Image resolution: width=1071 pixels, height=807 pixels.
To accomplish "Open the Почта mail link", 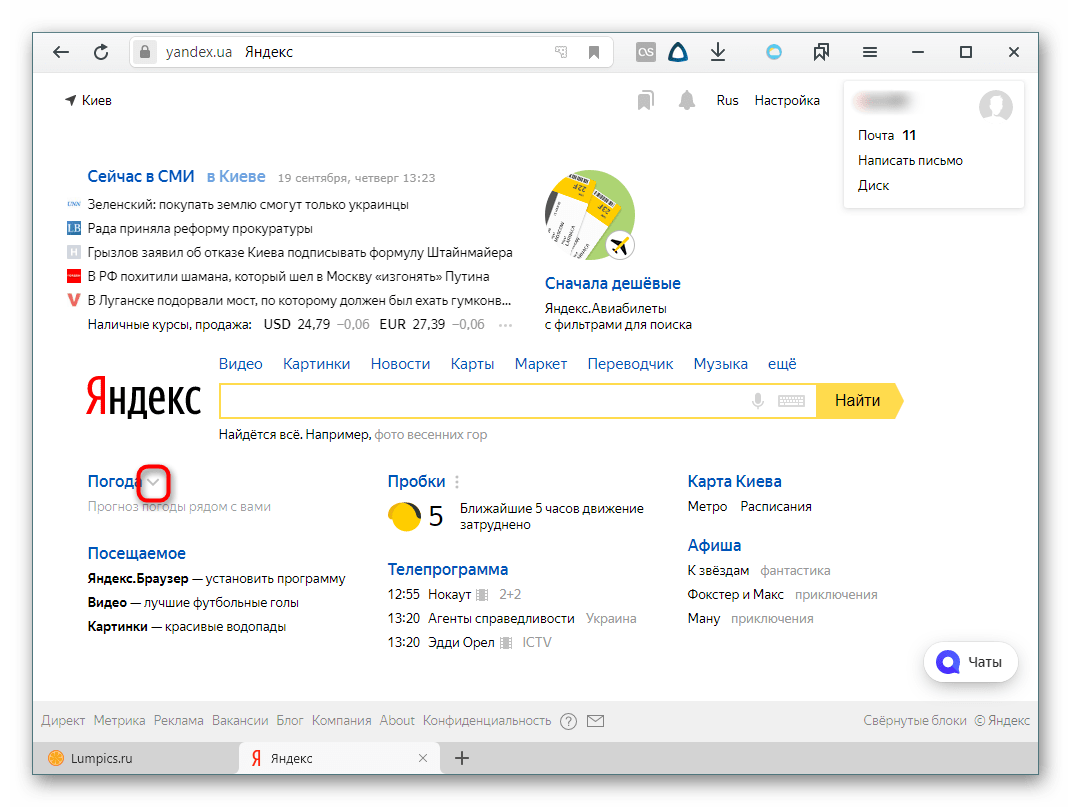I will pyautogui.click(x=876, y=135).
